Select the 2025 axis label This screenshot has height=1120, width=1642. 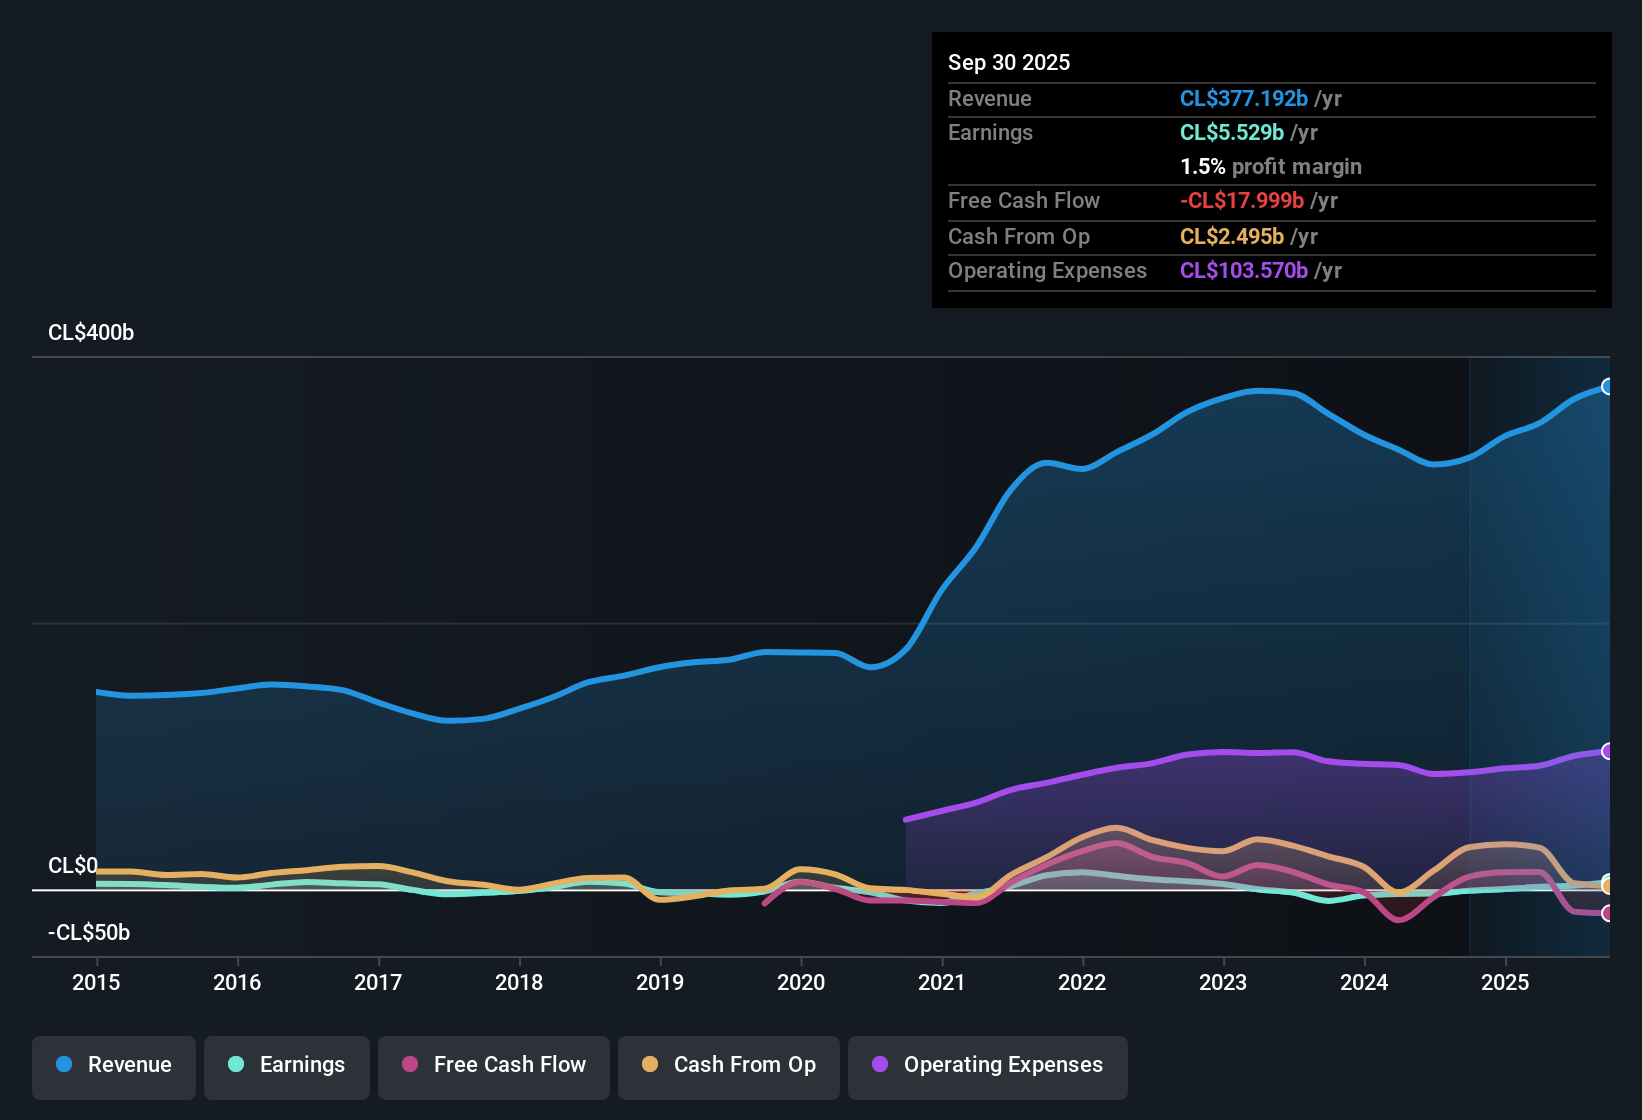coord(1506,983)
